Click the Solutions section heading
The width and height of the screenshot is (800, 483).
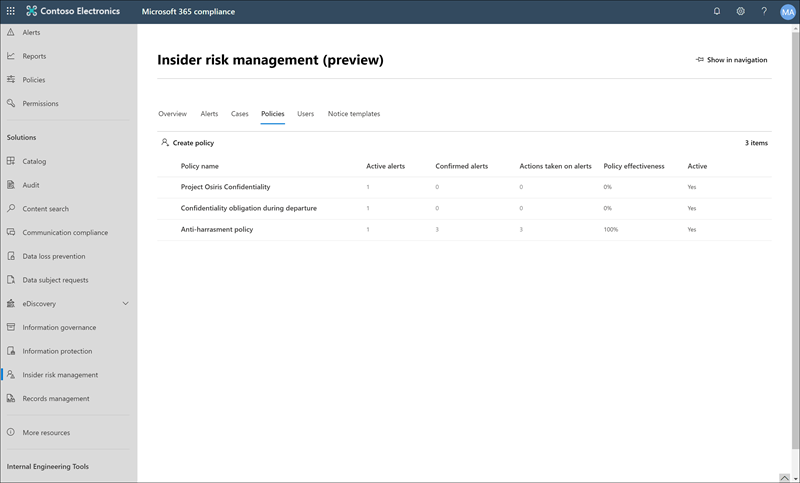(21, 137)
